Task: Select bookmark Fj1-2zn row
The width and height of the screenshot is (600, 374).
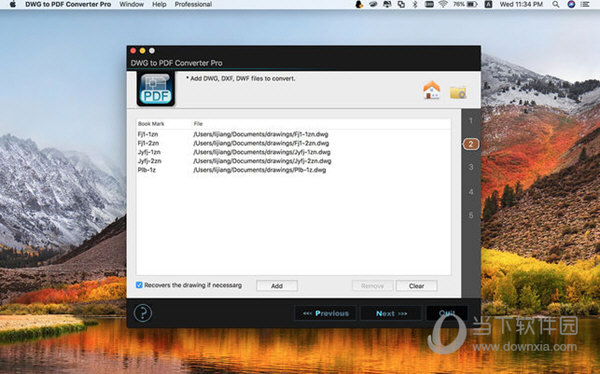Action: [x=148, y=143]
